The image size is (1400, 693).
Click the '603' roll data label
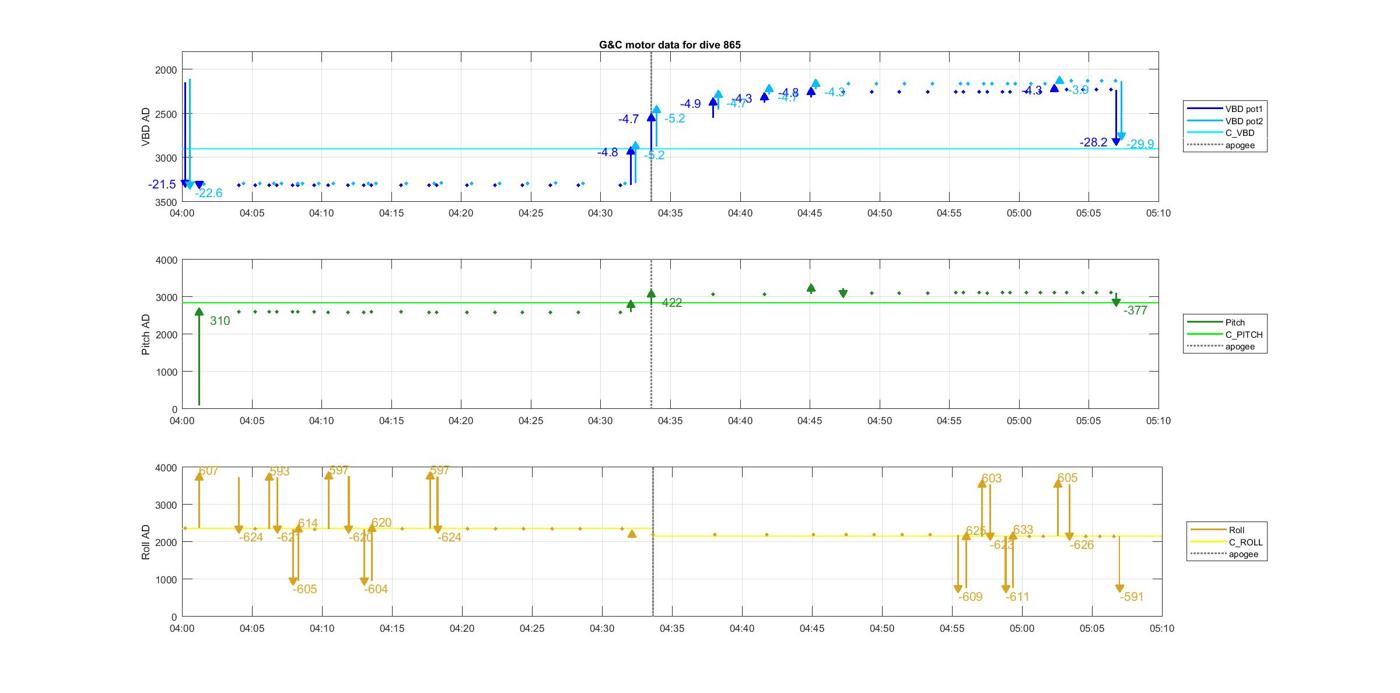tap(991, 479)
